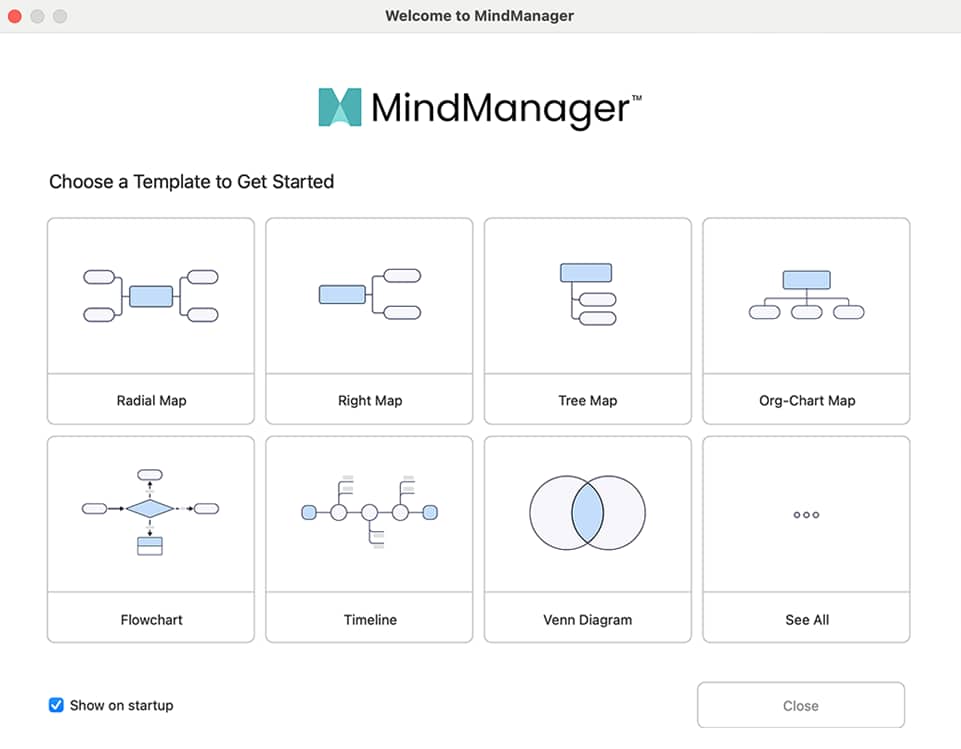The image size is (961, 749).
Task: Select the Flowchart template diagram
Action: [150, 512]
